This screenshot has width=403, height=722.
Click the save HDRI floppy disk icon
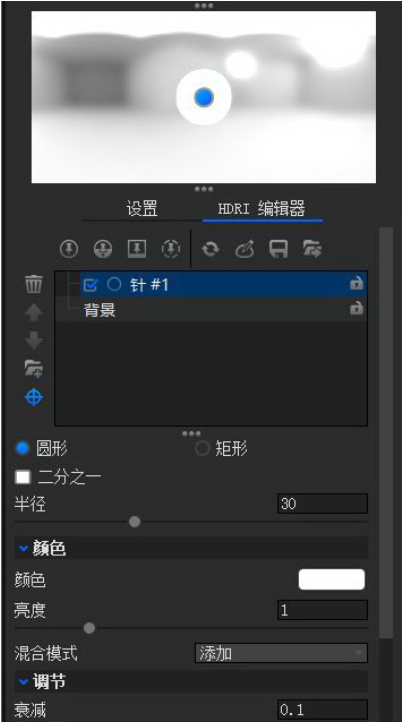coord(279,249)
